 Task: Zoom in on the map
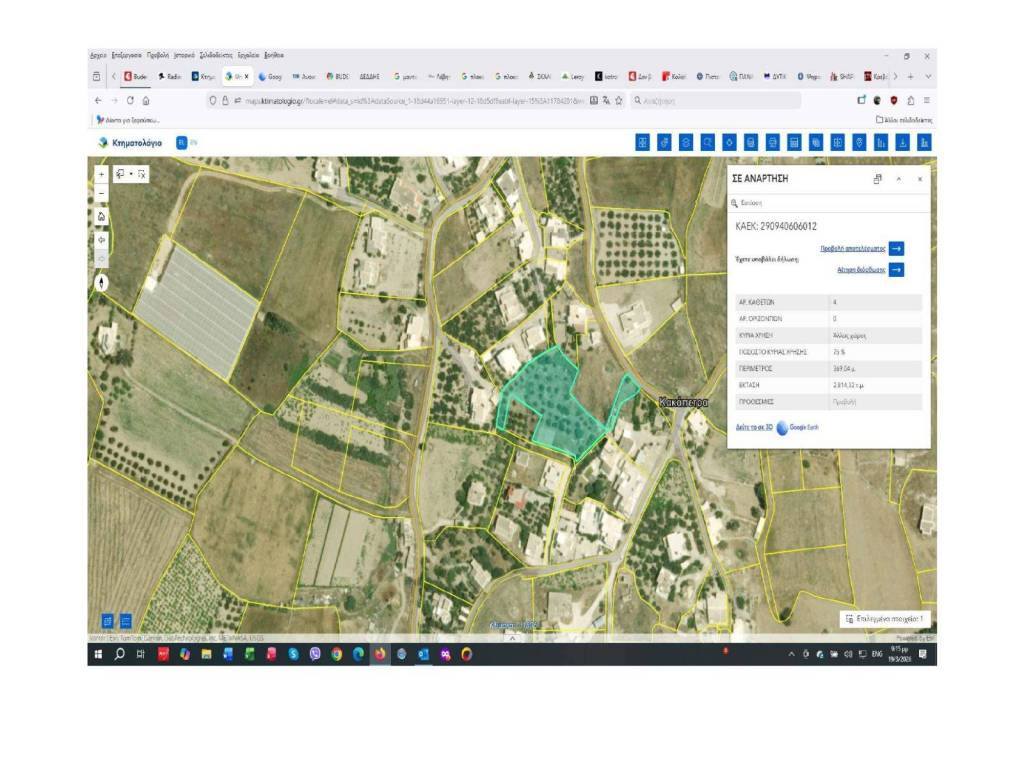point(101,174)
